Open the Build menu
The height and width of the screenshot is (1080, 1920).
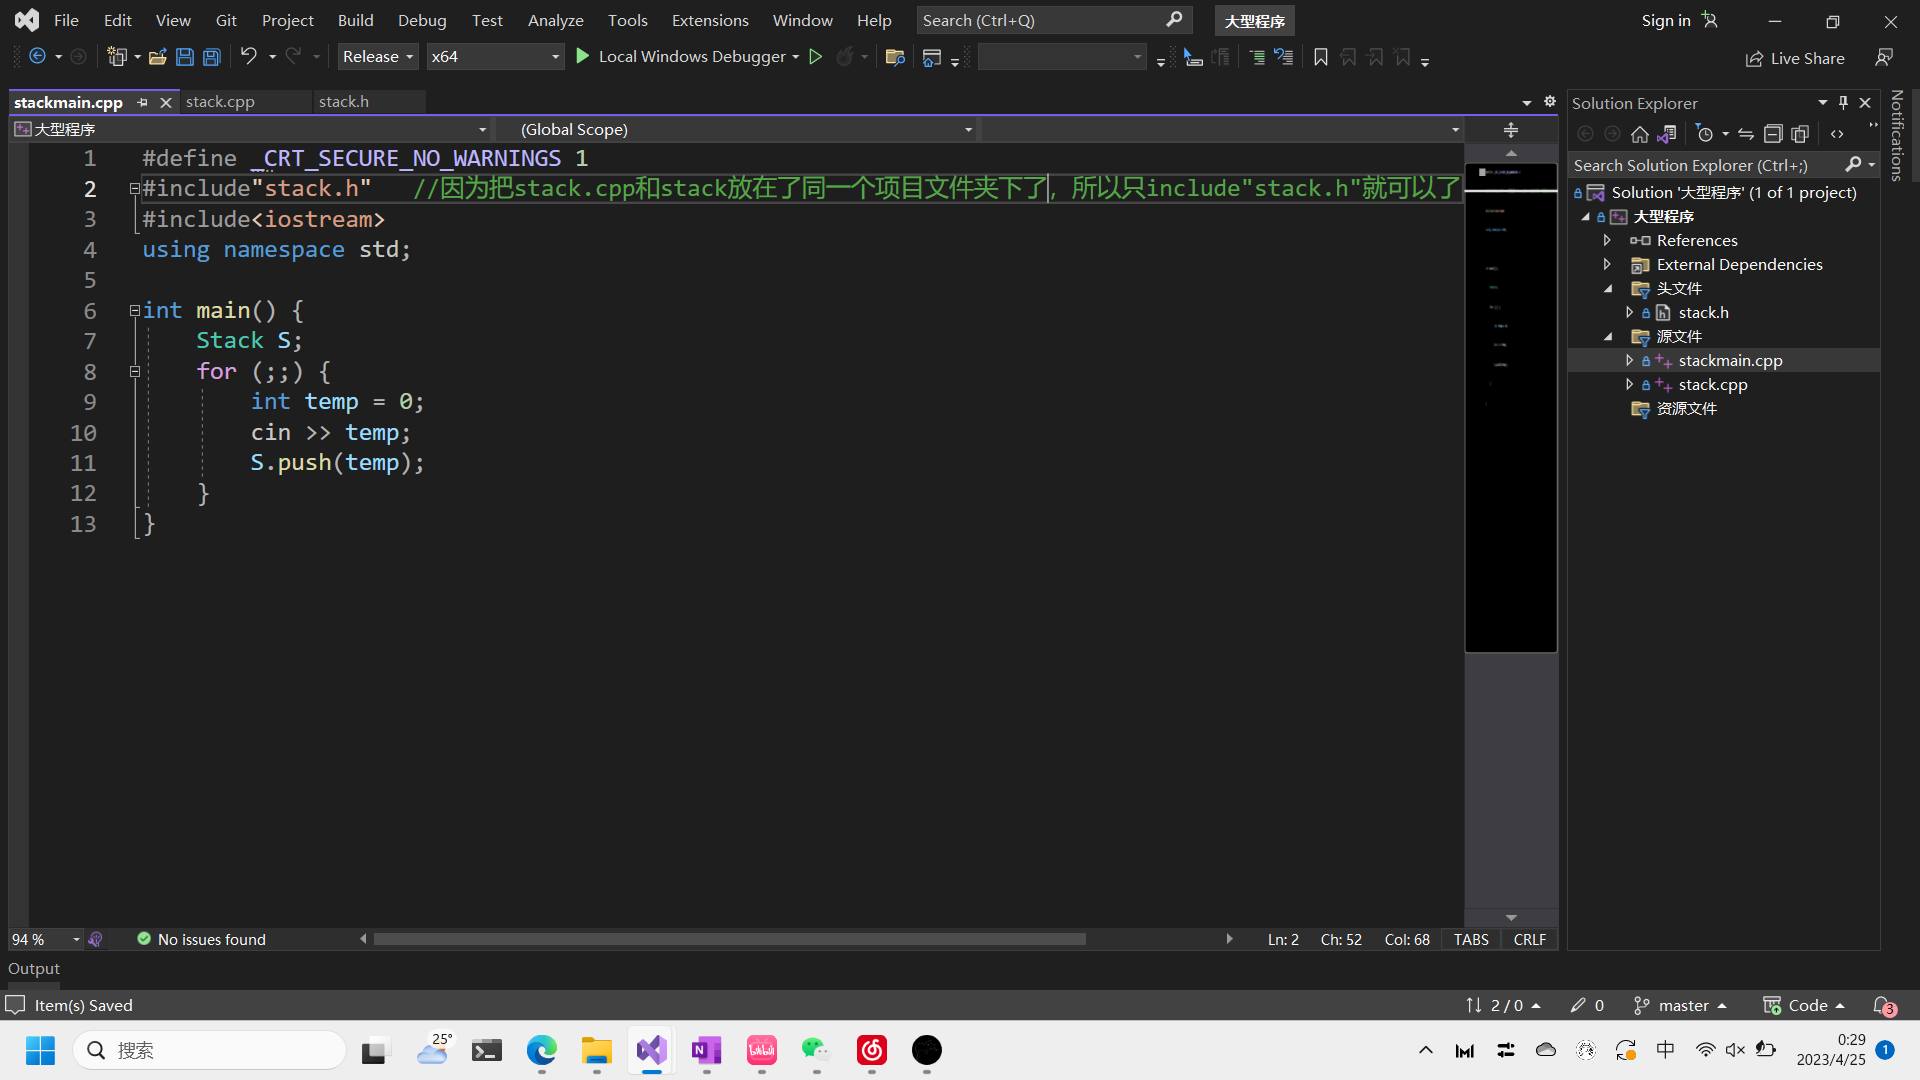(x=355, y=20)
